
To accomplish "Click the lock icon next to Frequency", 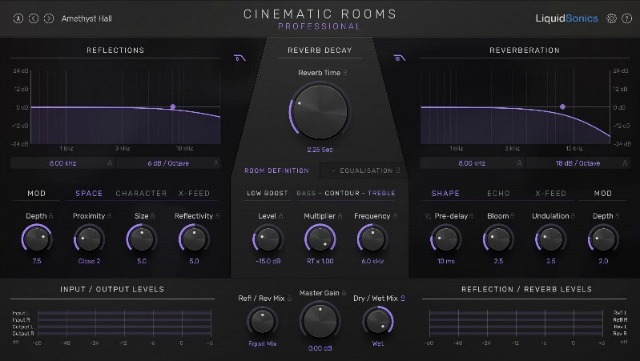I will pos(395,216).
